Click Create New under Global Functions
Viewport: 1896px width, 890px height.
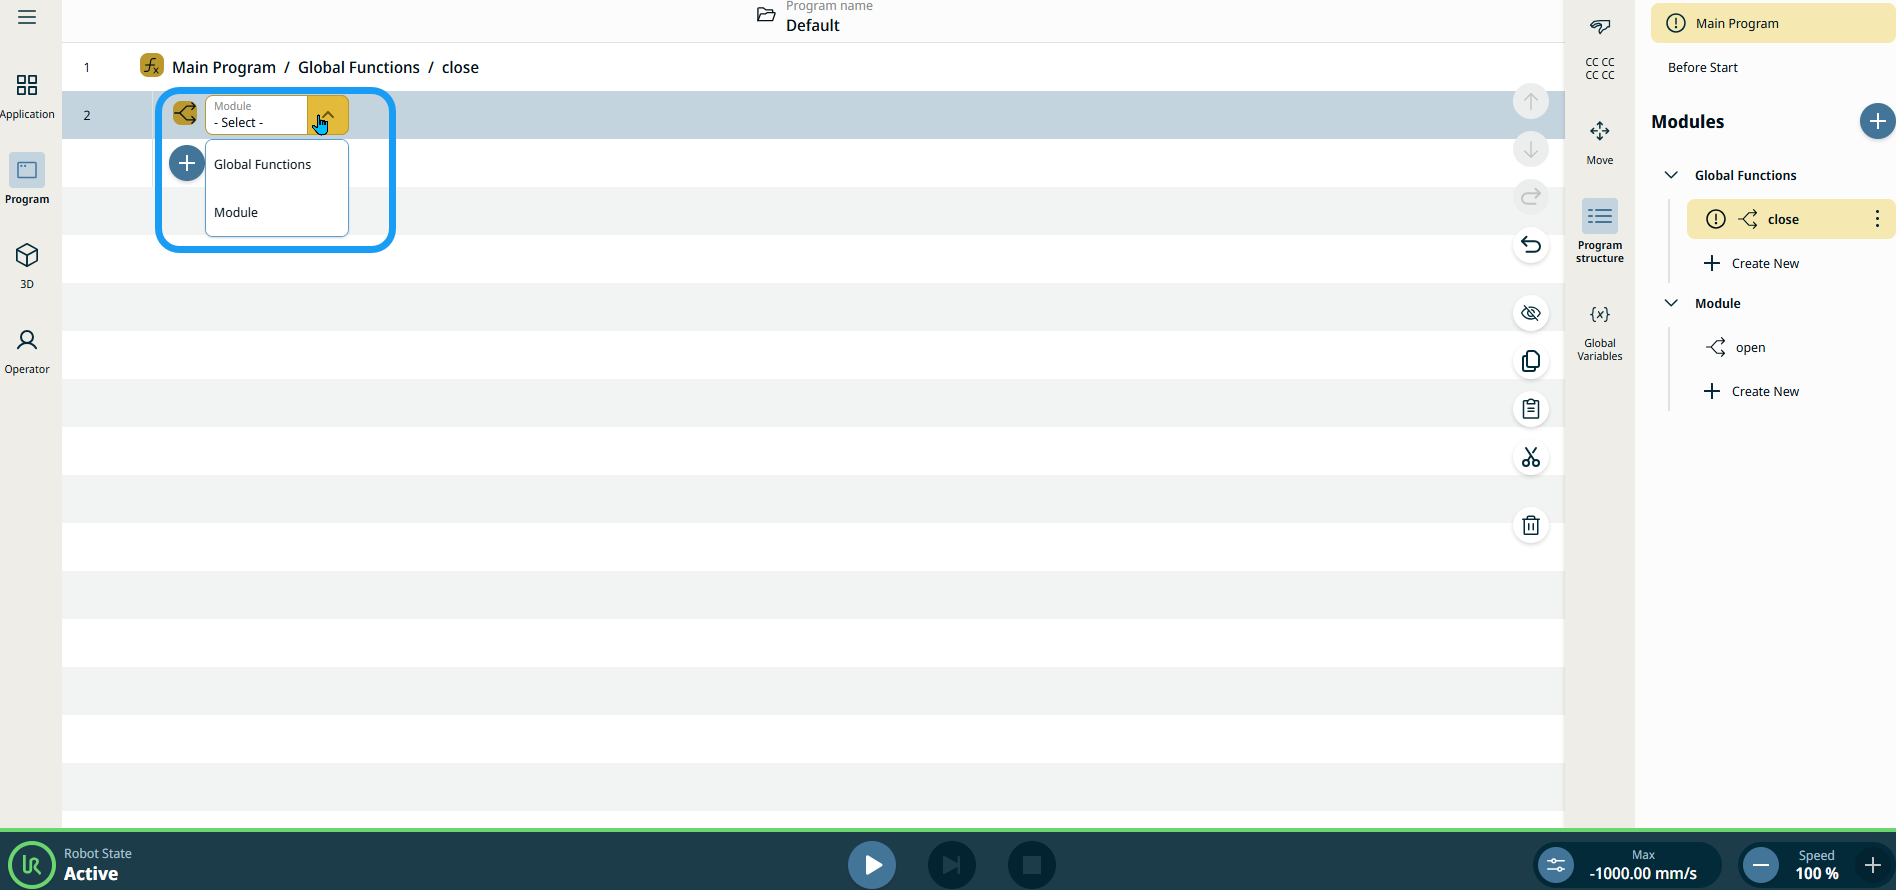coord(1764,263)
